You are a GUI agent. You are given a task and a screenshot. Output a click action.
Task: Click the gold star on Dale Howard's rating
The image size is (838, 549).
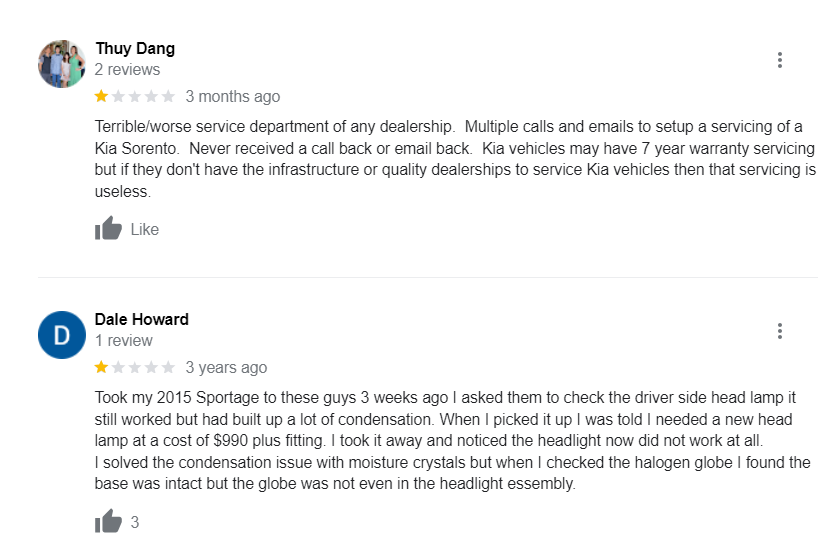click(102, 368)
